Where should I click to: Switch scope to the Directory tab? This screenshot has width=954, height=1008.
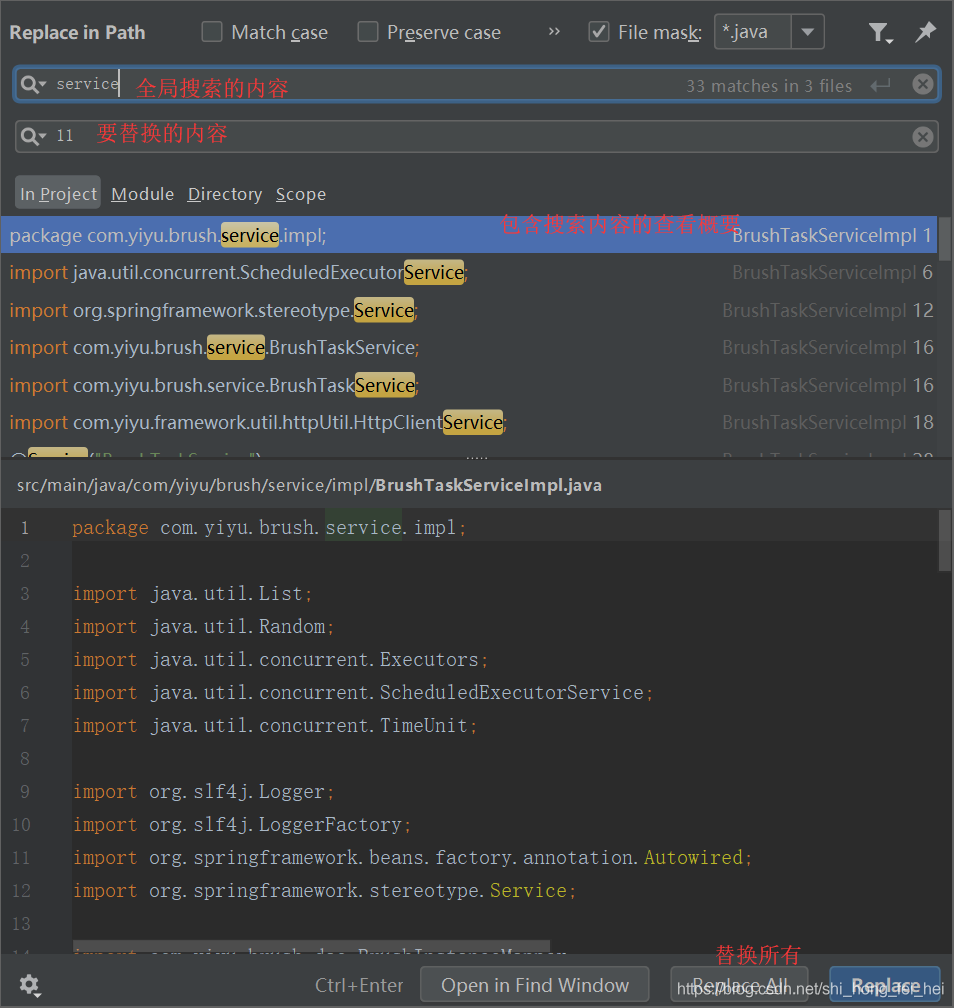coord(224,194)
